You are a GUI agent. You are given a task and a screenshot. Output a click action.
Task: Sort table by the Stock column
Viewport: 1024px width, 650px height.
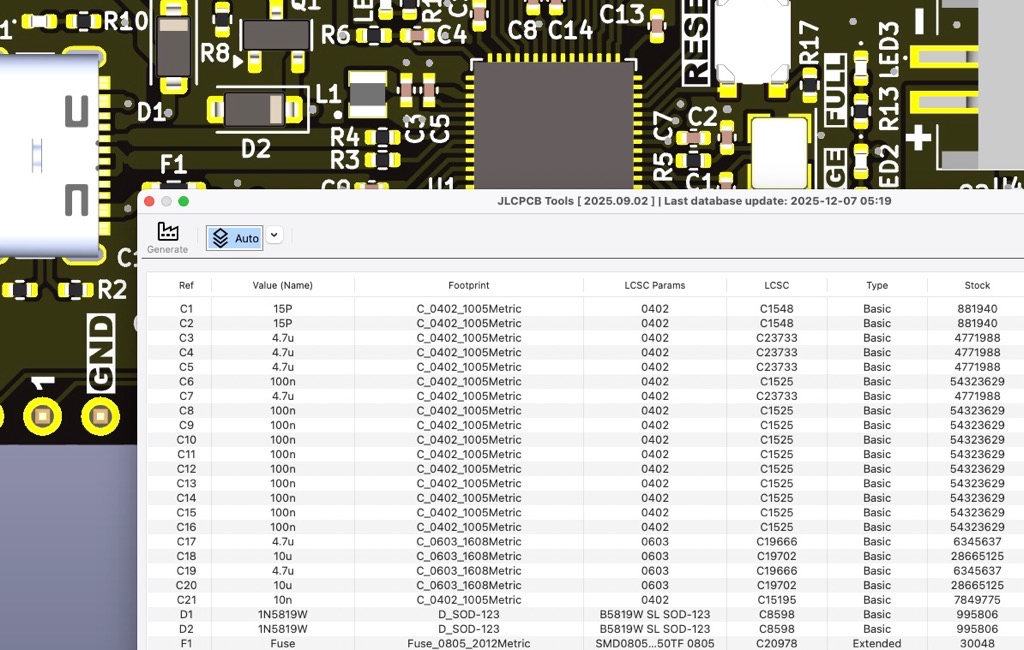click(977, 285)
